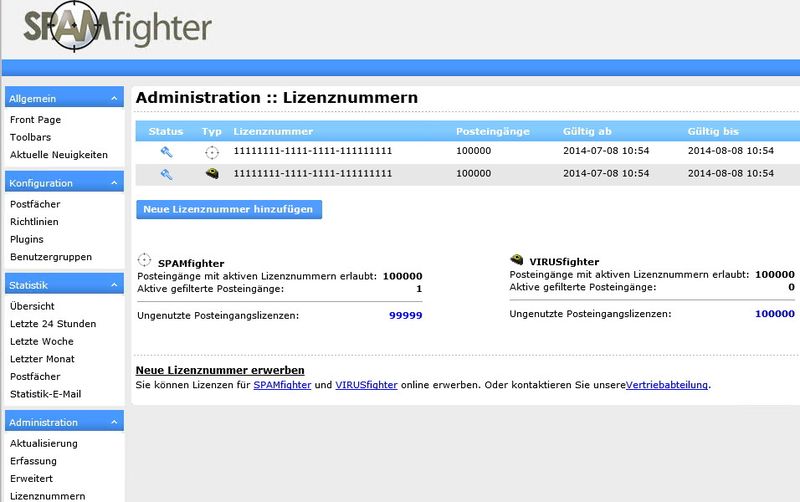Image resolution: width=800 pixels, height=502 pixels.
Task: Open Erfassung under Administration
Action: (x=33, y=461)
